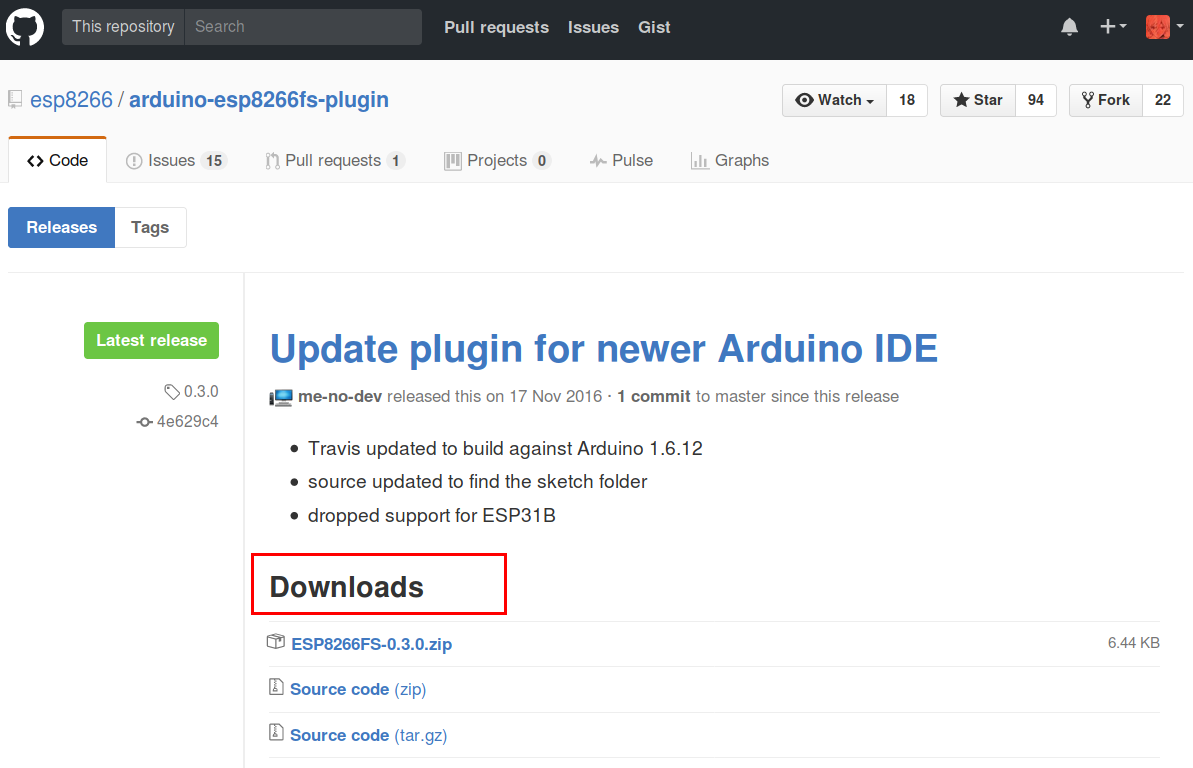Select the Tags button
This screenshot has height=768, width=1193.
coord(150,227)
